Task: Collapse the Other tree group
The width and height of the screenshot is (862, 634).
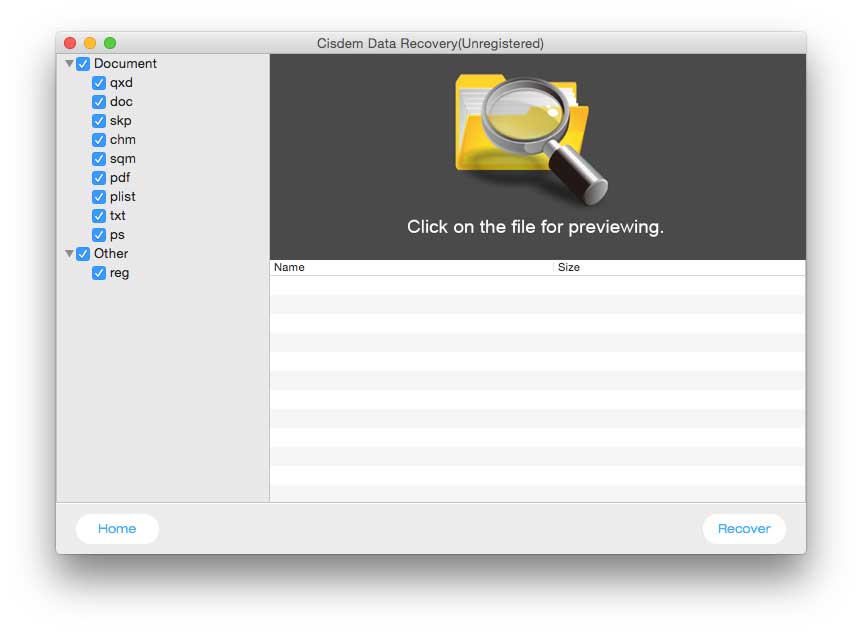Action: 69,253
